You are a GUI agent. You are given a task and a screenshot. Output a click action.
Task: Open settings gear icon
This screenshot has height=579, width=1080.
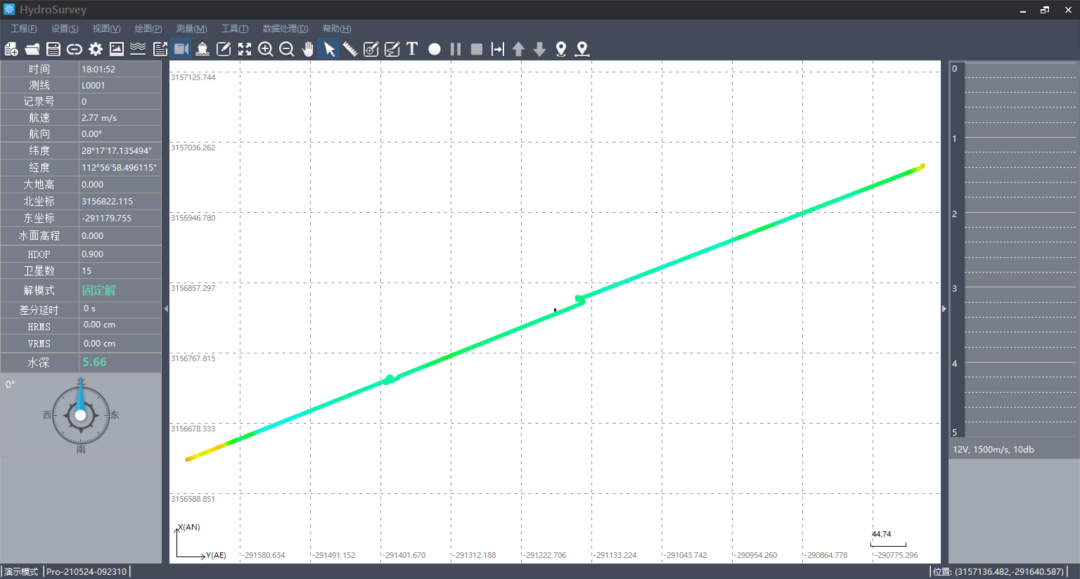[x=96, y=49]
